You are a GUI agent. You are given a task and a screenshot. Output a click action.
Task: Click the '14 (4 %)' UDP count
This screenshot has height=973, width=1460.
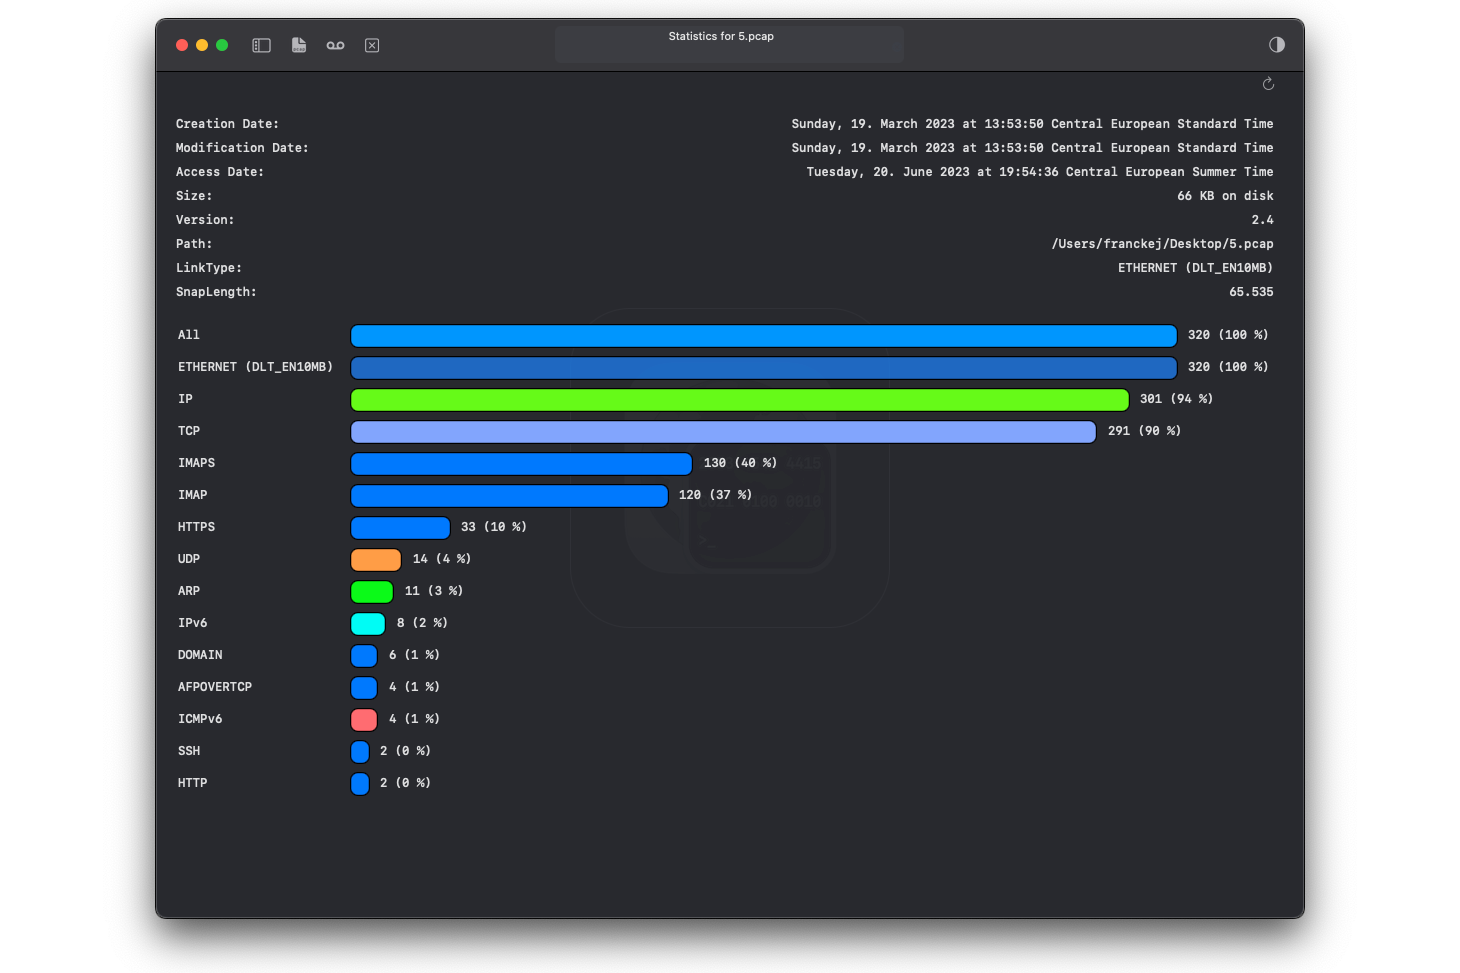tap(442, 559)
